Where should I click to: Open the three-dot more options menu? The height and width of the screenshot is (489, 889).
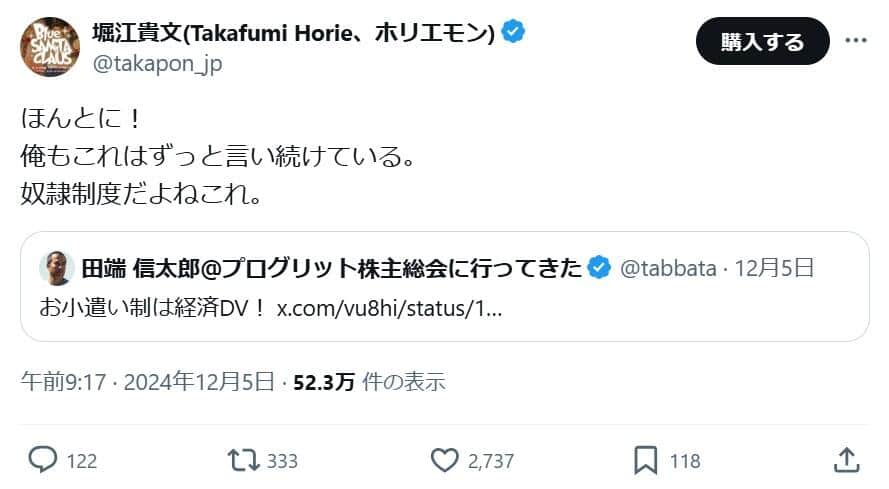click(857, 41)
